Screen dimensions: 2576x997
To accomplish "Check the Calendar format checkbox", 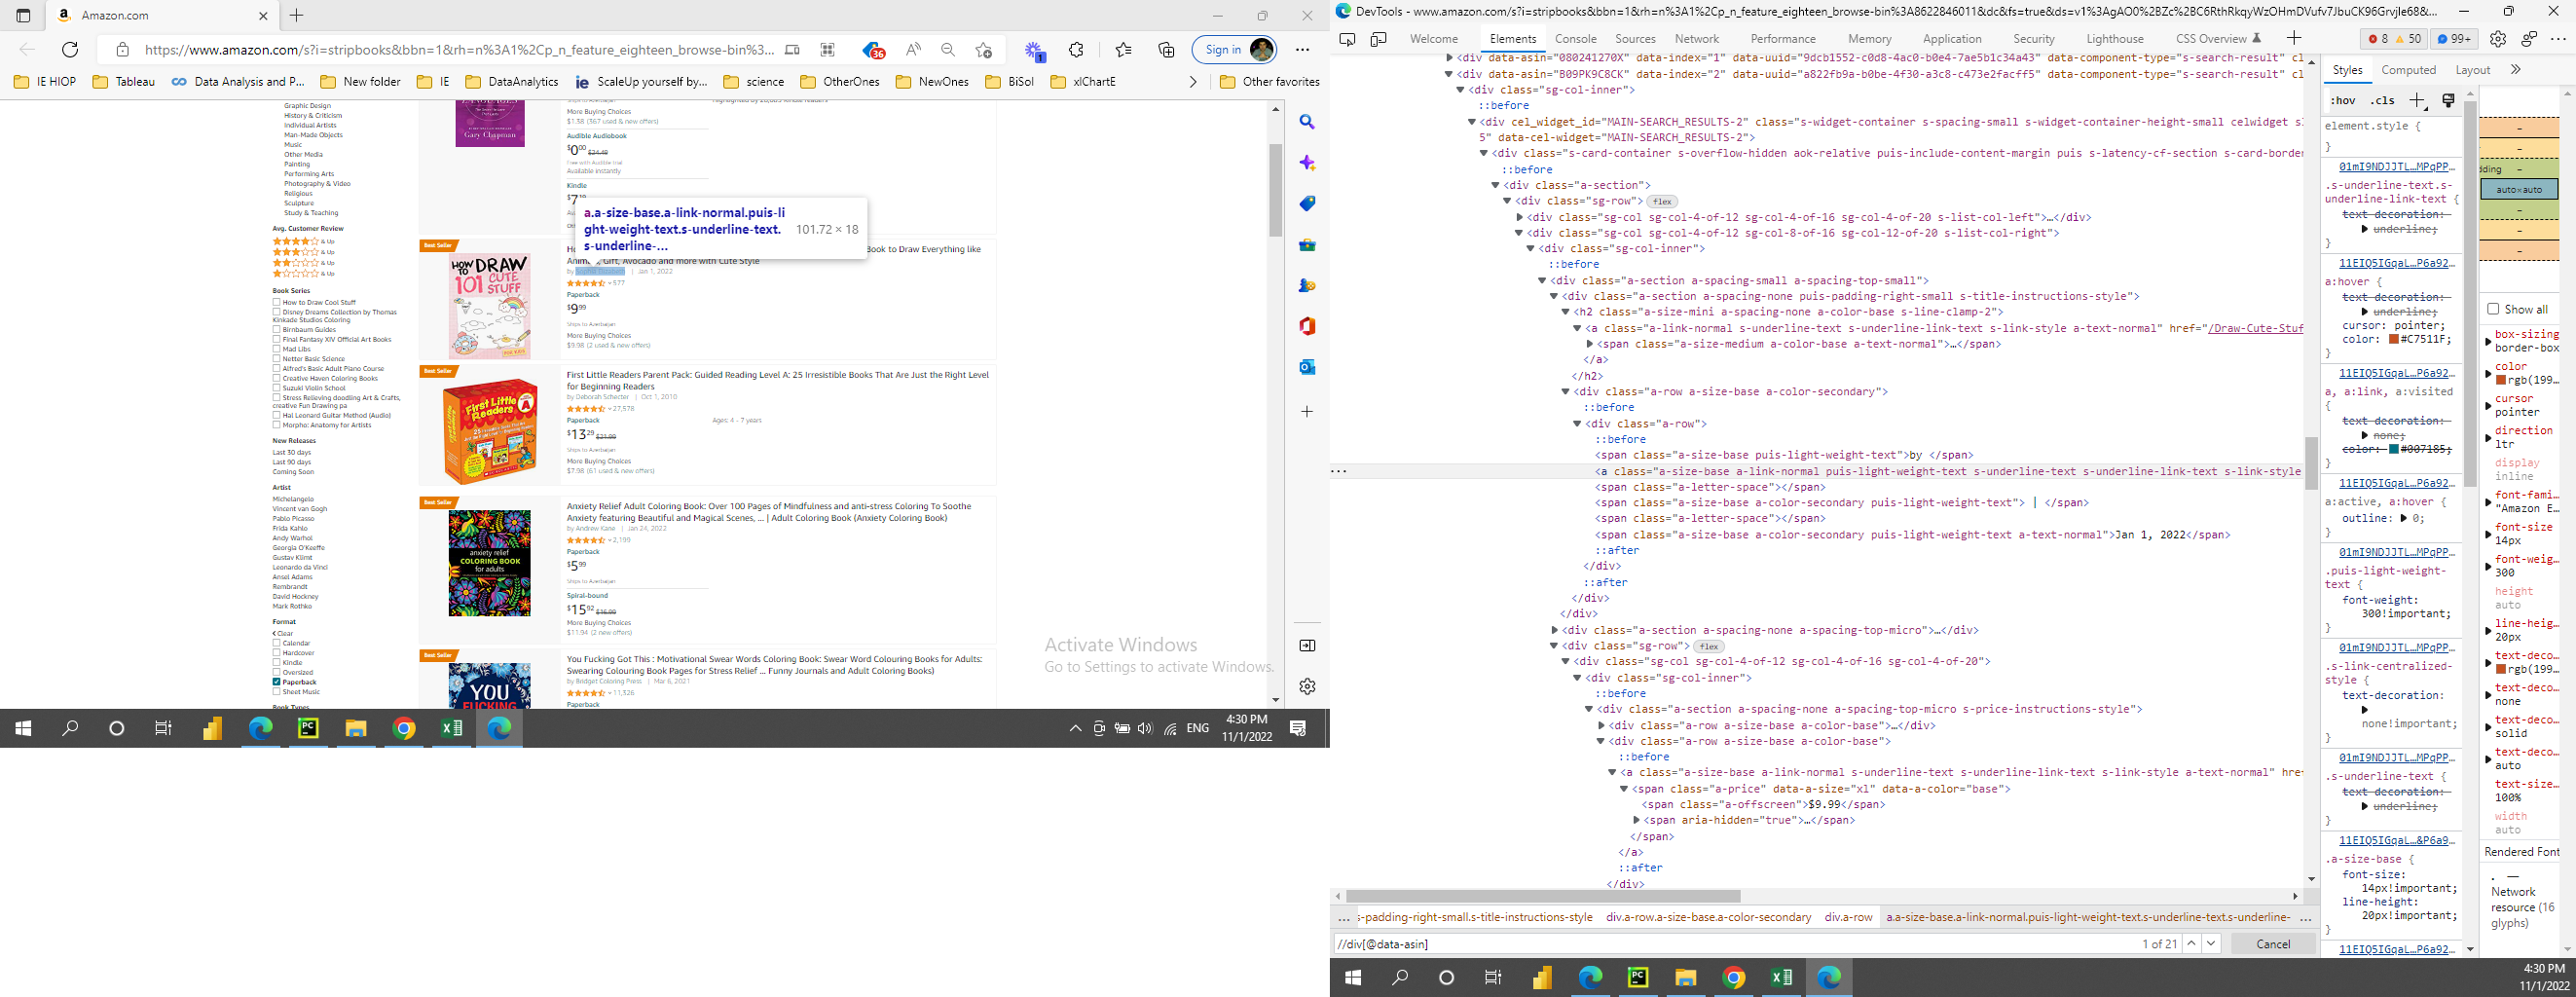I will pyautogui.click(x=276, y=643).
